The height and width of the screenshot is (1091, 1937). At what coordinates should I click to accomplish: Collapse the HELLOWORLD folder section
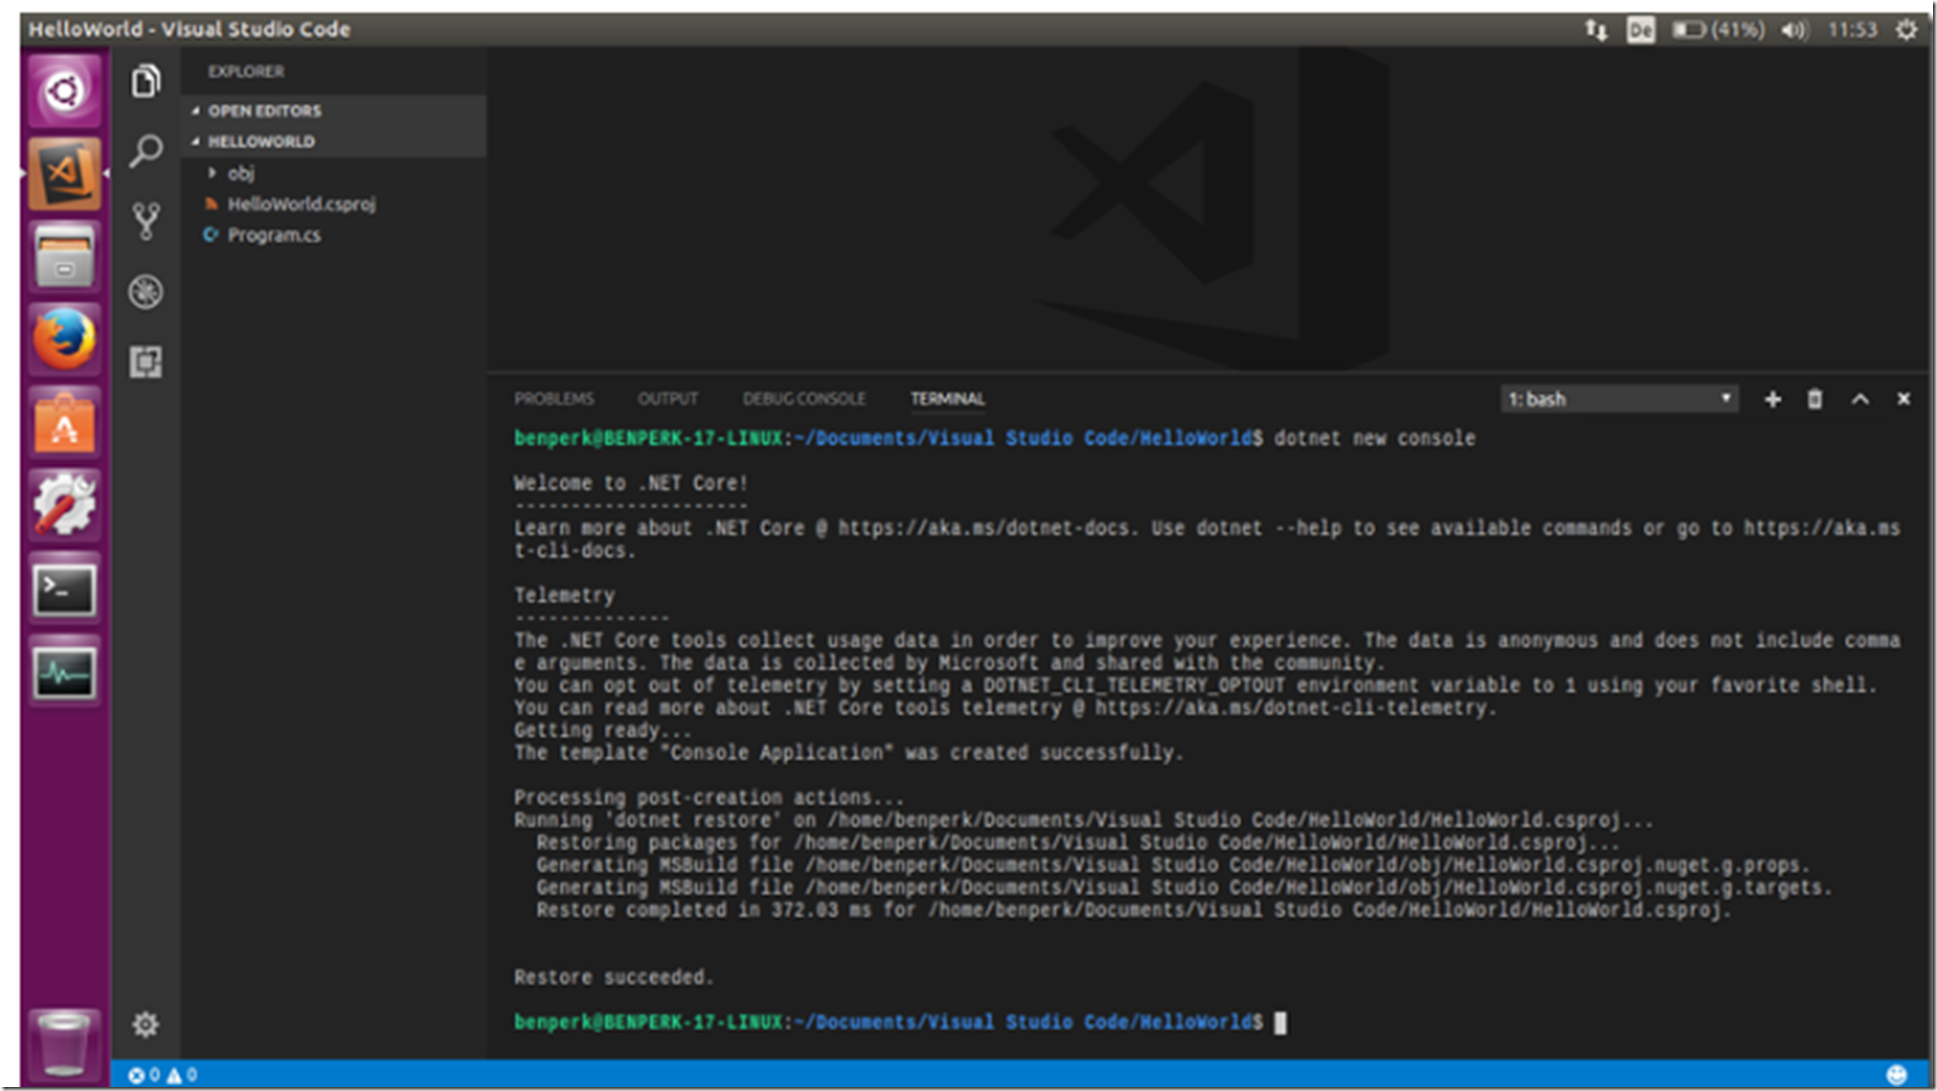point(260,142)
